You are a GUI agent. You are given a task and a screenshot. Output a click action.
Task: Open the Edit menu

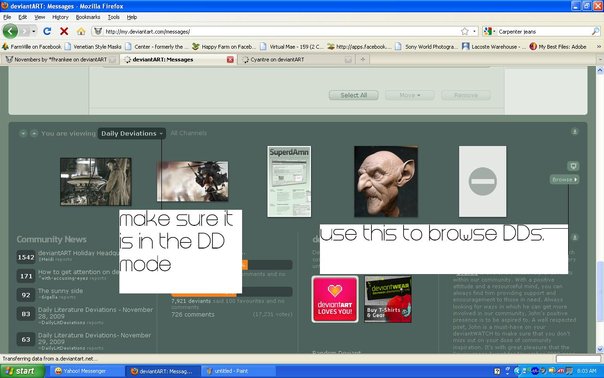click(x=23, y=17)
